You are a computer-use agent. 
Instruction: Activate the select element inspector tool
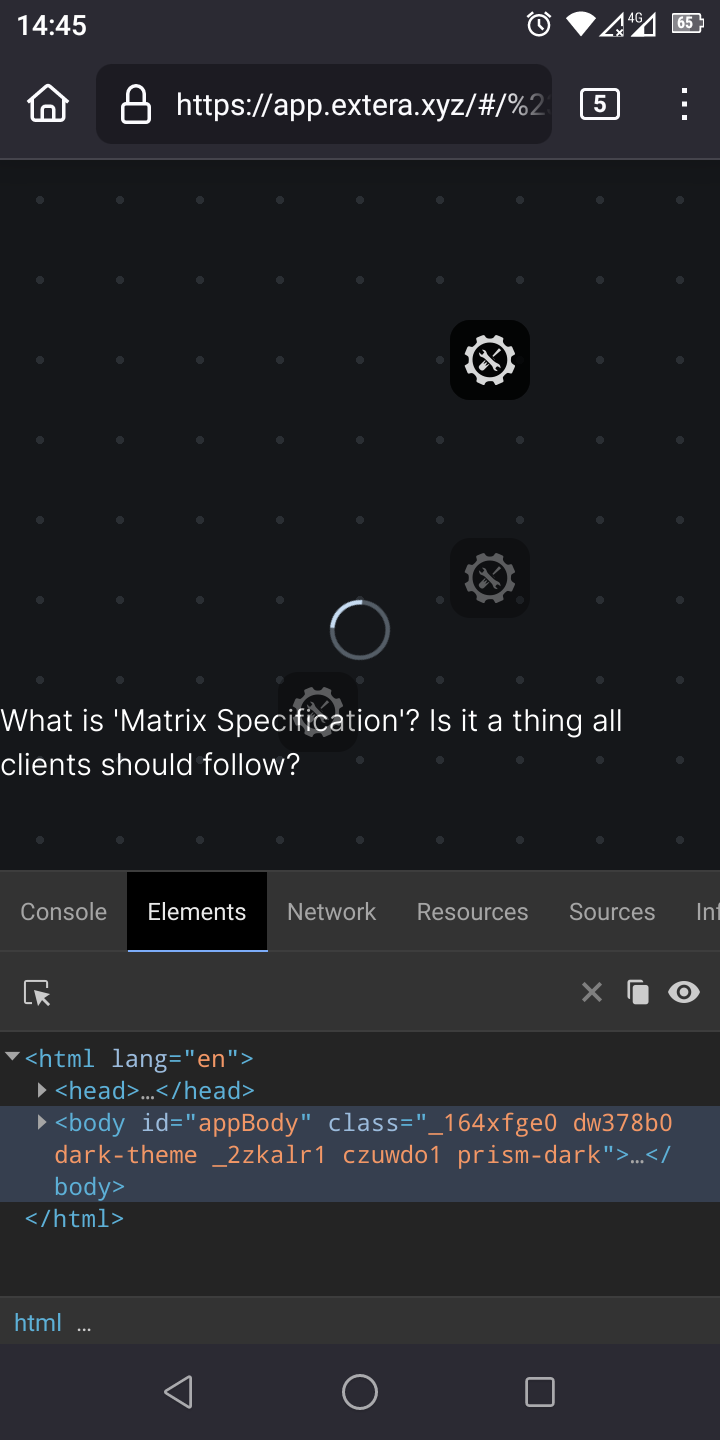click(x=37, y=992)
